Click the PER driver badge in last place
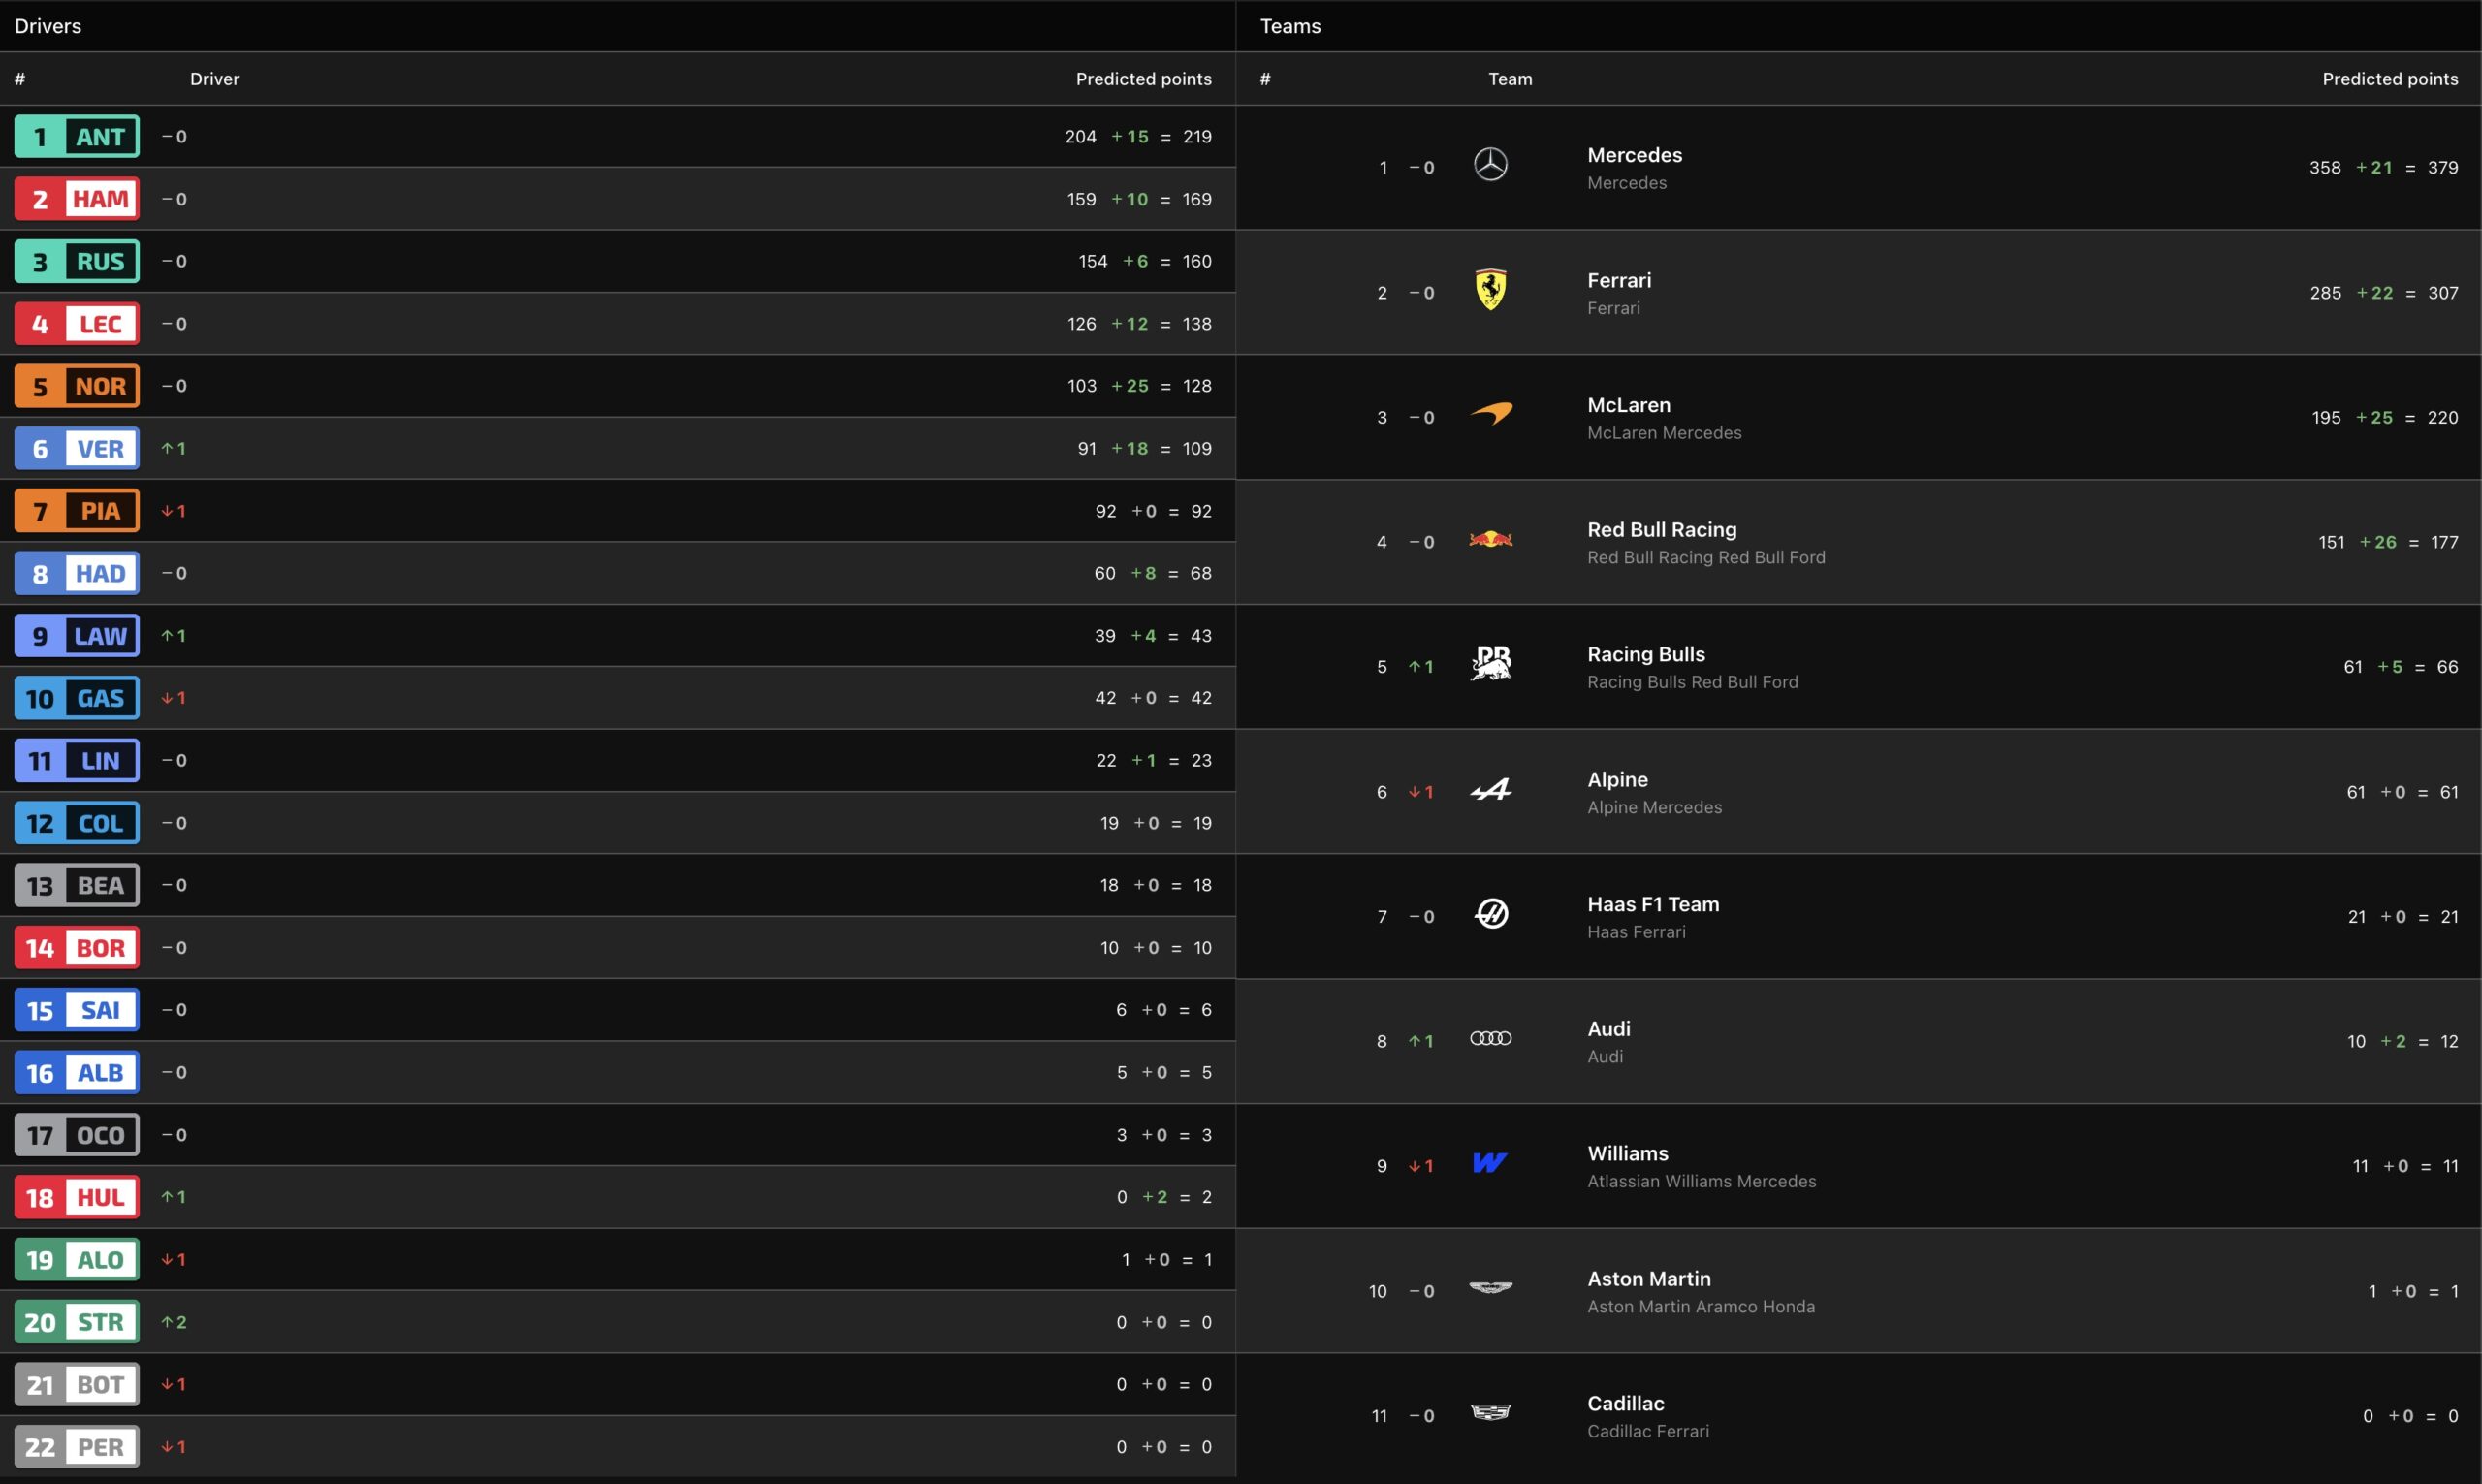Viewport: 2482px width, 1484px height. point(77,1447)
